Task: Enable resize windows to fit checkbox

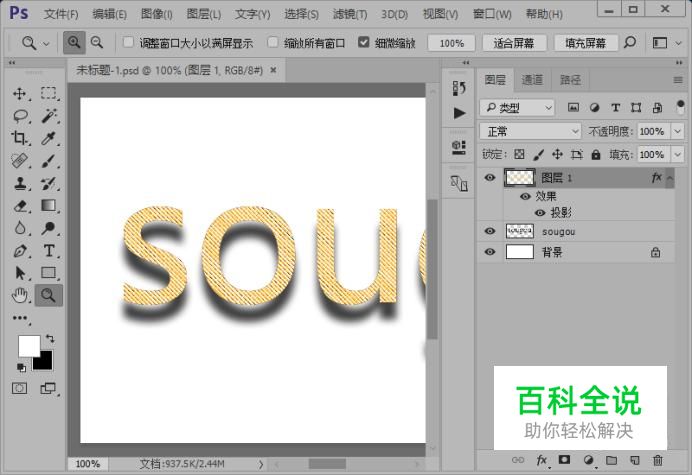Action: point(128,42)
